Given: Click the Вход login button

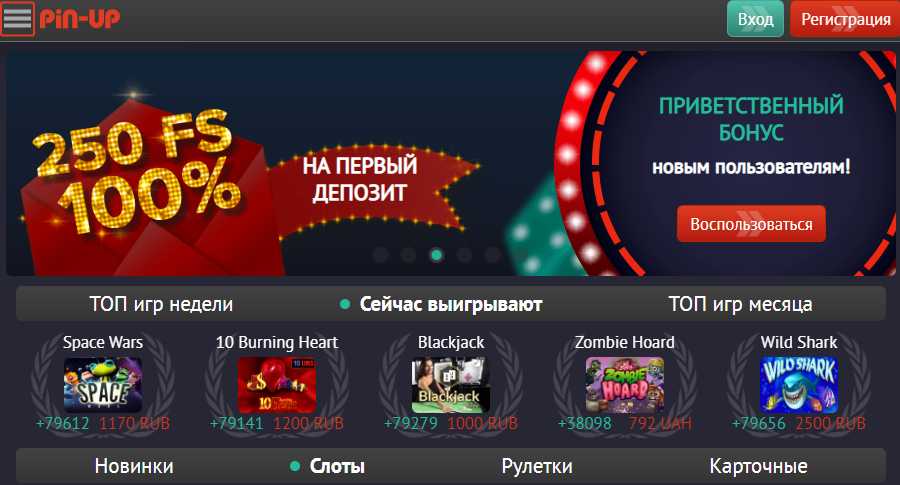Looking at the screenshot, I should [x=755, y=19].
